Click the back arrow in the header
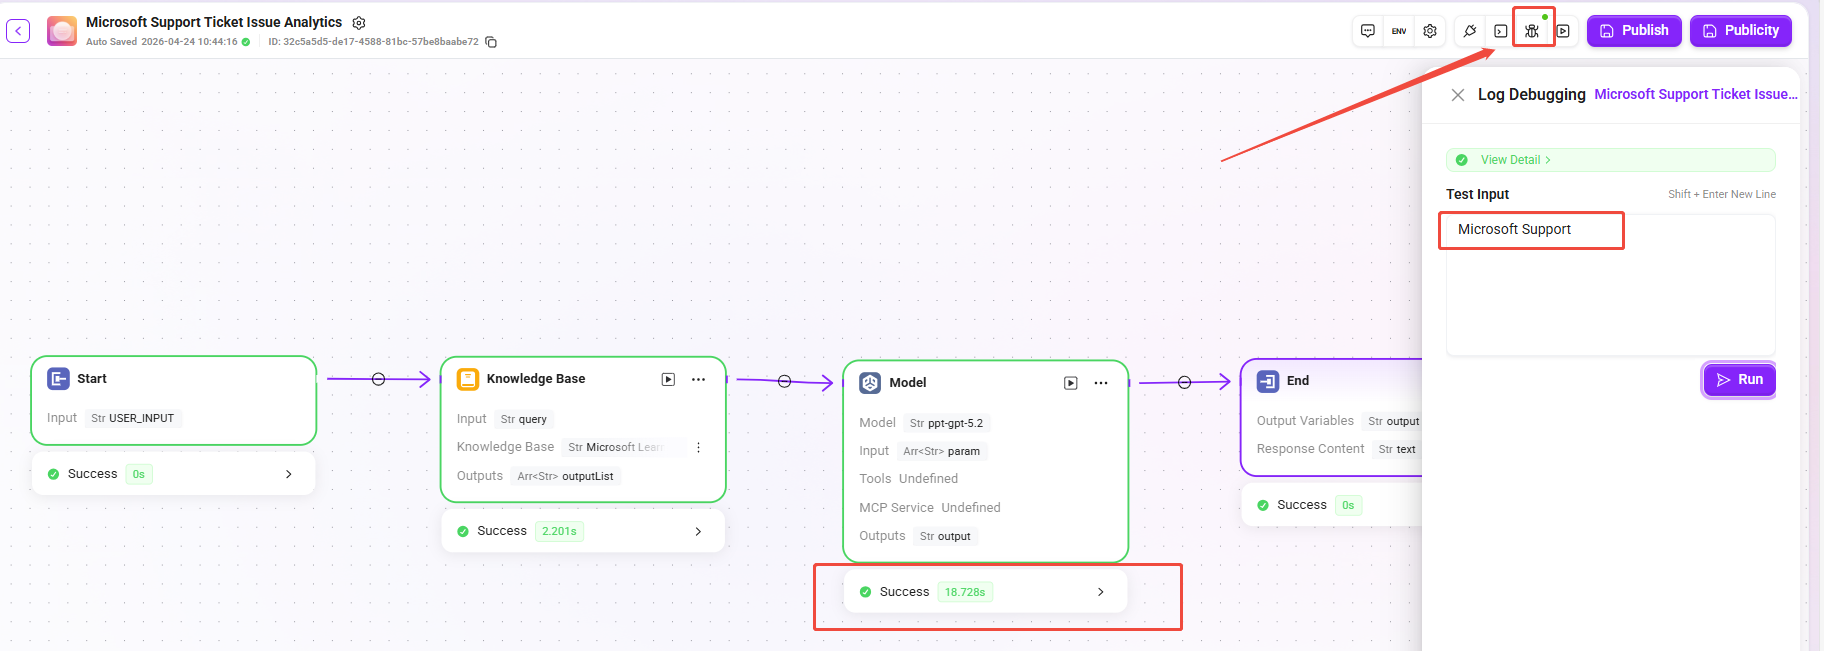The width and height of the screenshot is (1824, 651). (x=18, y=31)
